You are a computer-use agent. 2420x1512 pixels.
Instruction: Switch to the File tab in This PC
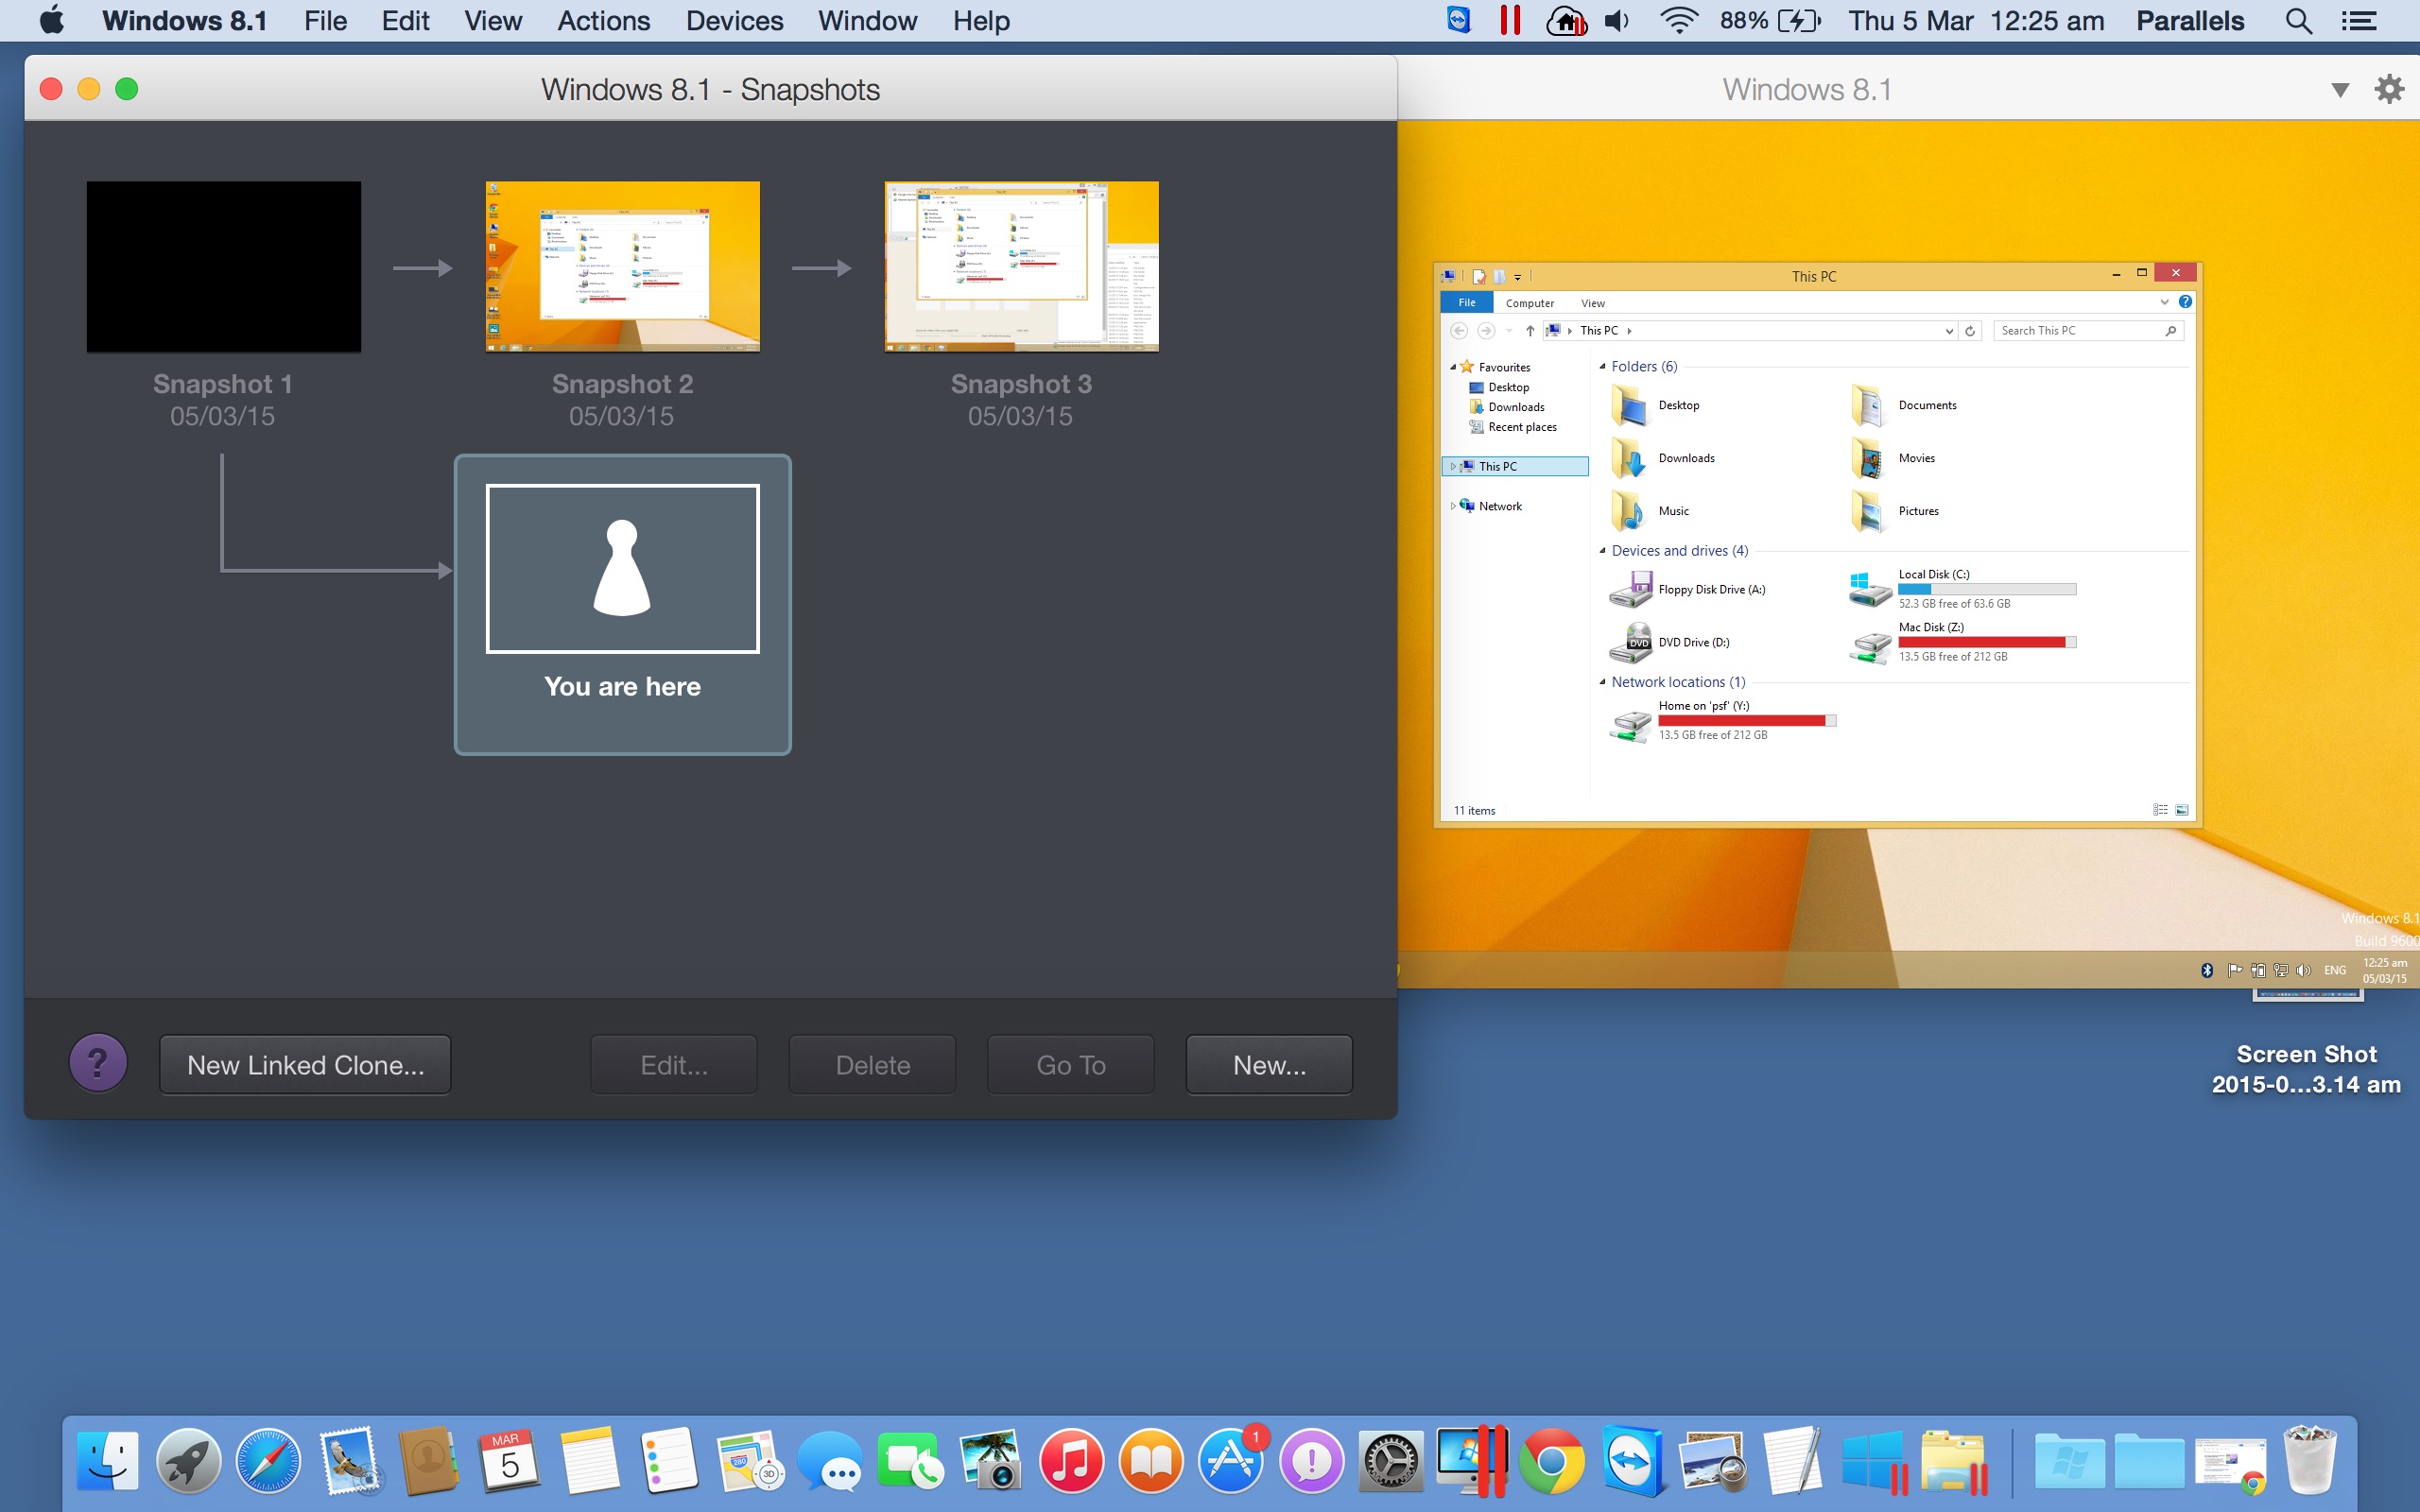(1466, 302)
